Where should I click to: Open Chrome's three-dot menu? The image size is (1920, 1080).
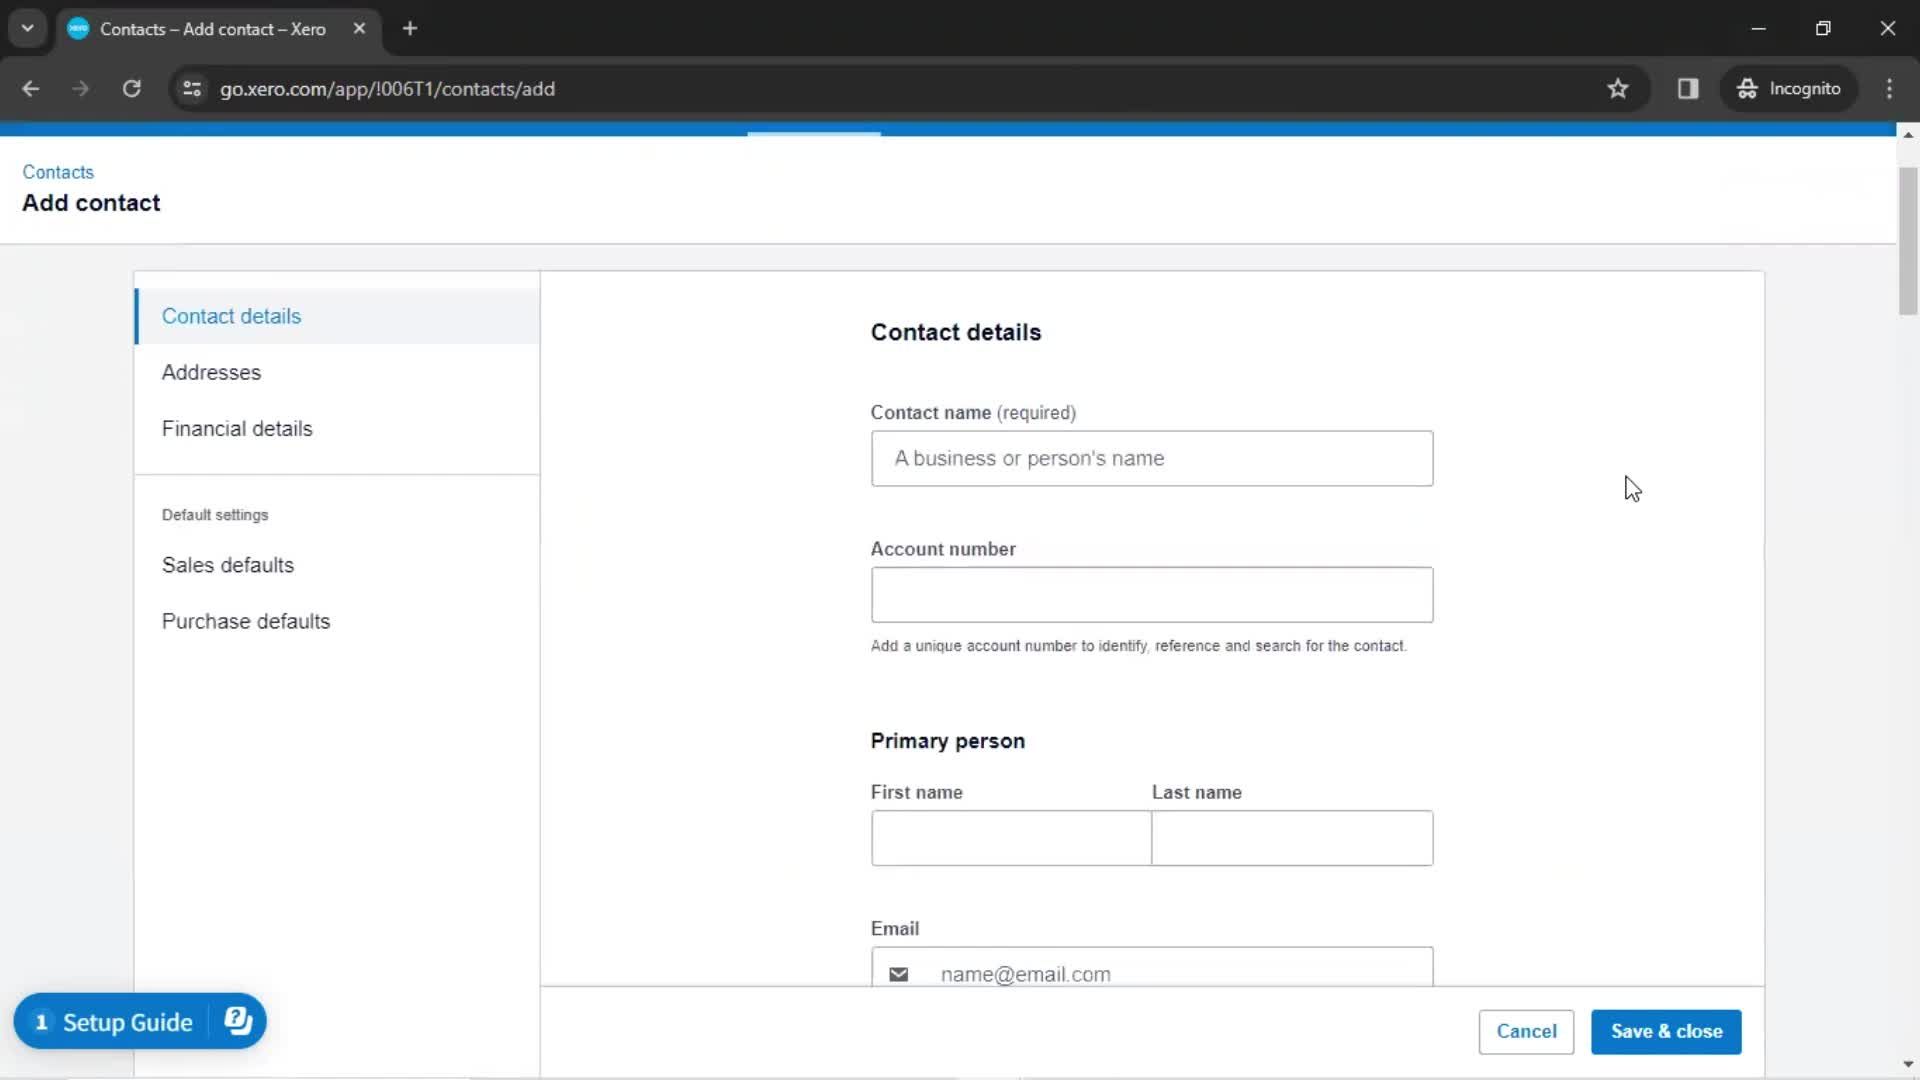pyautogui.click(x=1889, y=89)
